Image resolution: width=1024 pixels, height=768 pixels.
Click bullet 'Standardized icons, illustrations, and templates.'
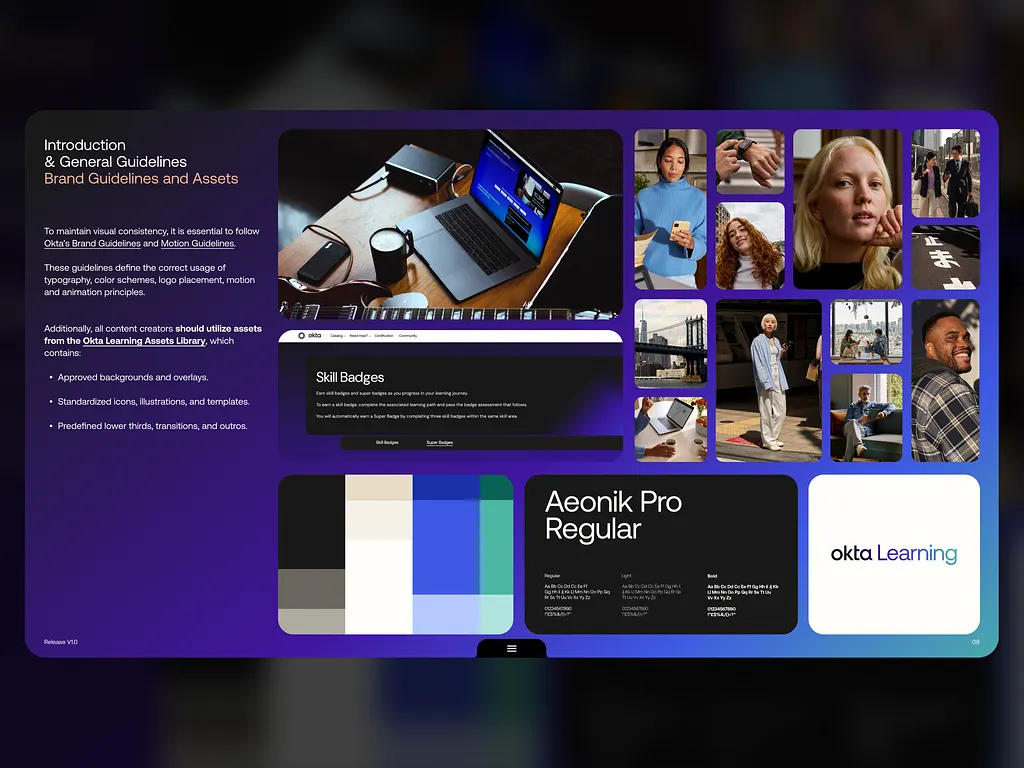coord(153,402)
